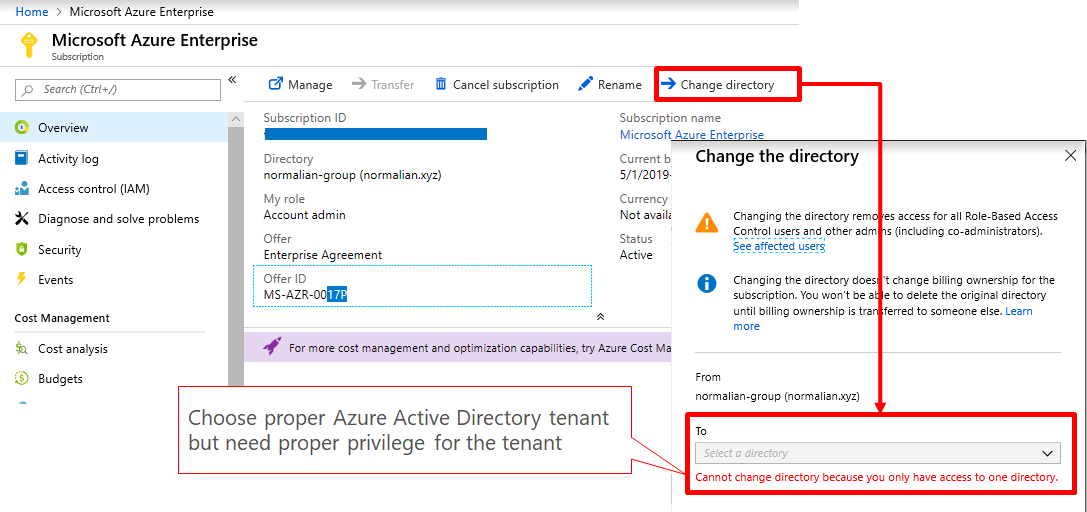Go to Home breadcrumb link
This screenshot has height=512, width=1087.
tap(31, 12)
